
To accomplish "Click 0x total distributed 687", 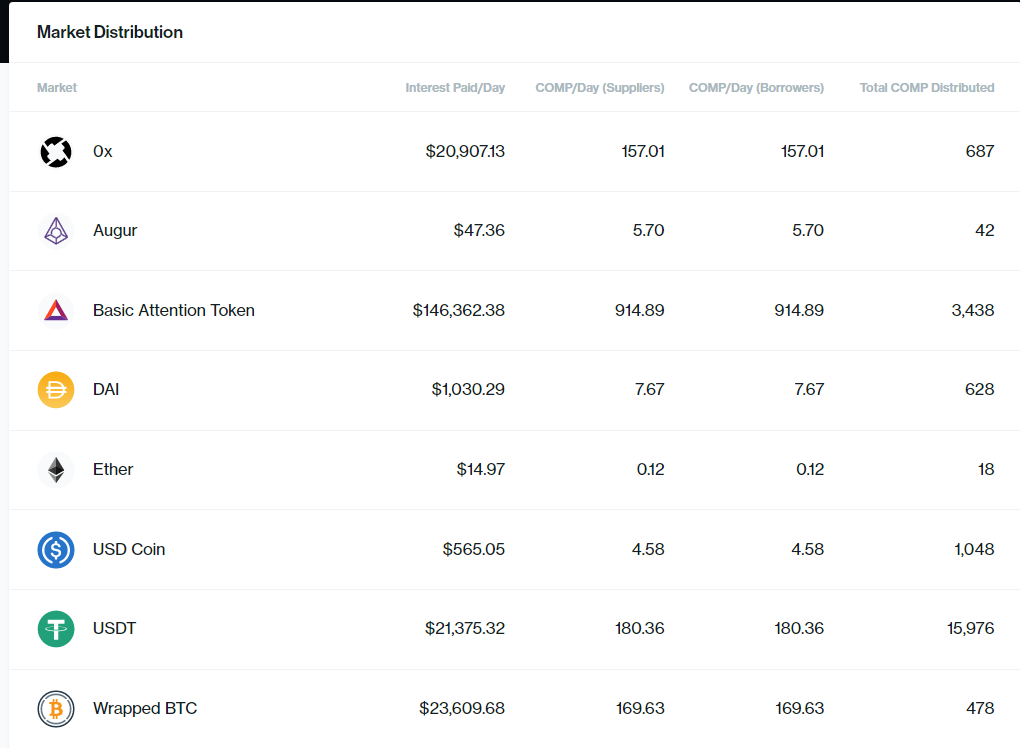I will coord(980,152).
